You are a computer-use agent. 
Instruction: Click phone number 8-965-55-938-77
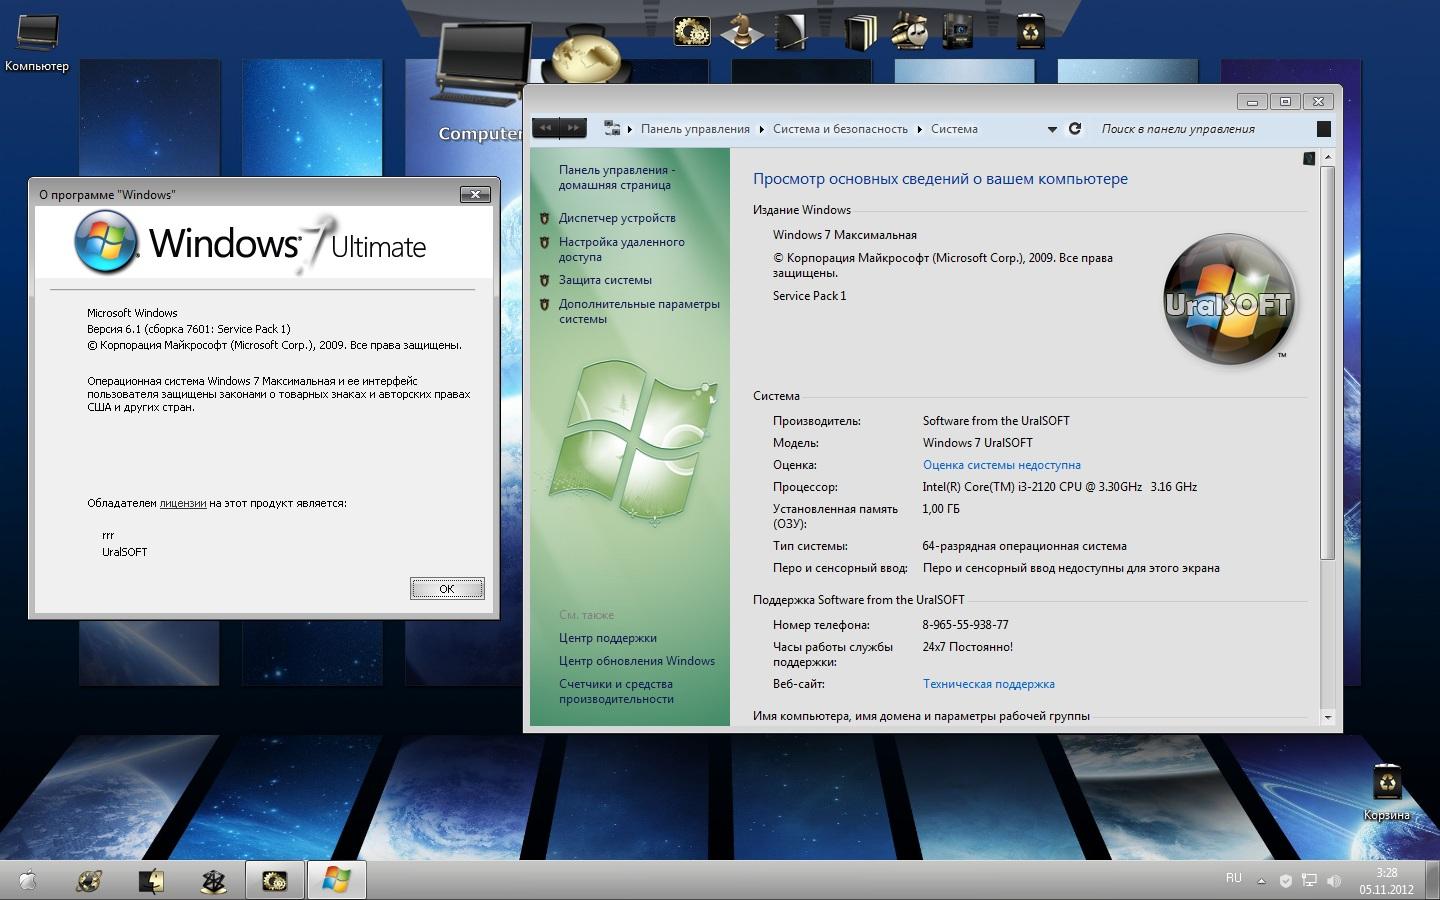[x=965, y=625]
